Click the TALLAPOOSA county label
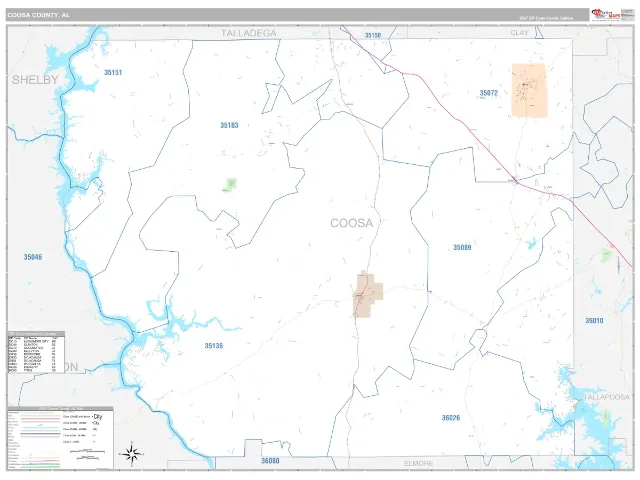The height and width of the screenshot is (480, 640). point(606,397)
